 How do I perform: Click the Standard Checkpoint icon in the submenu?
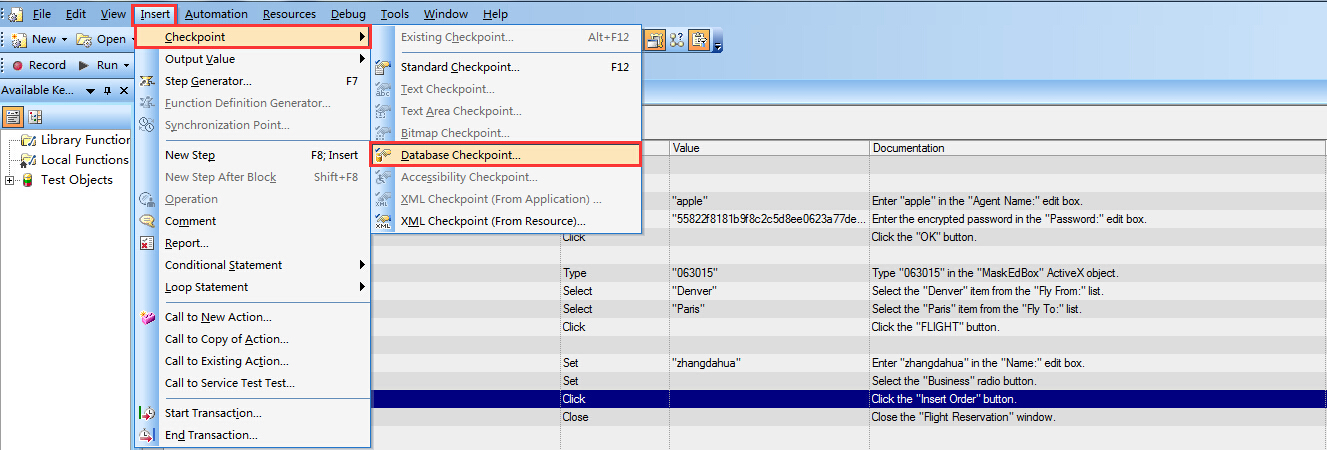pyautogui.click(x=383, y=67)
